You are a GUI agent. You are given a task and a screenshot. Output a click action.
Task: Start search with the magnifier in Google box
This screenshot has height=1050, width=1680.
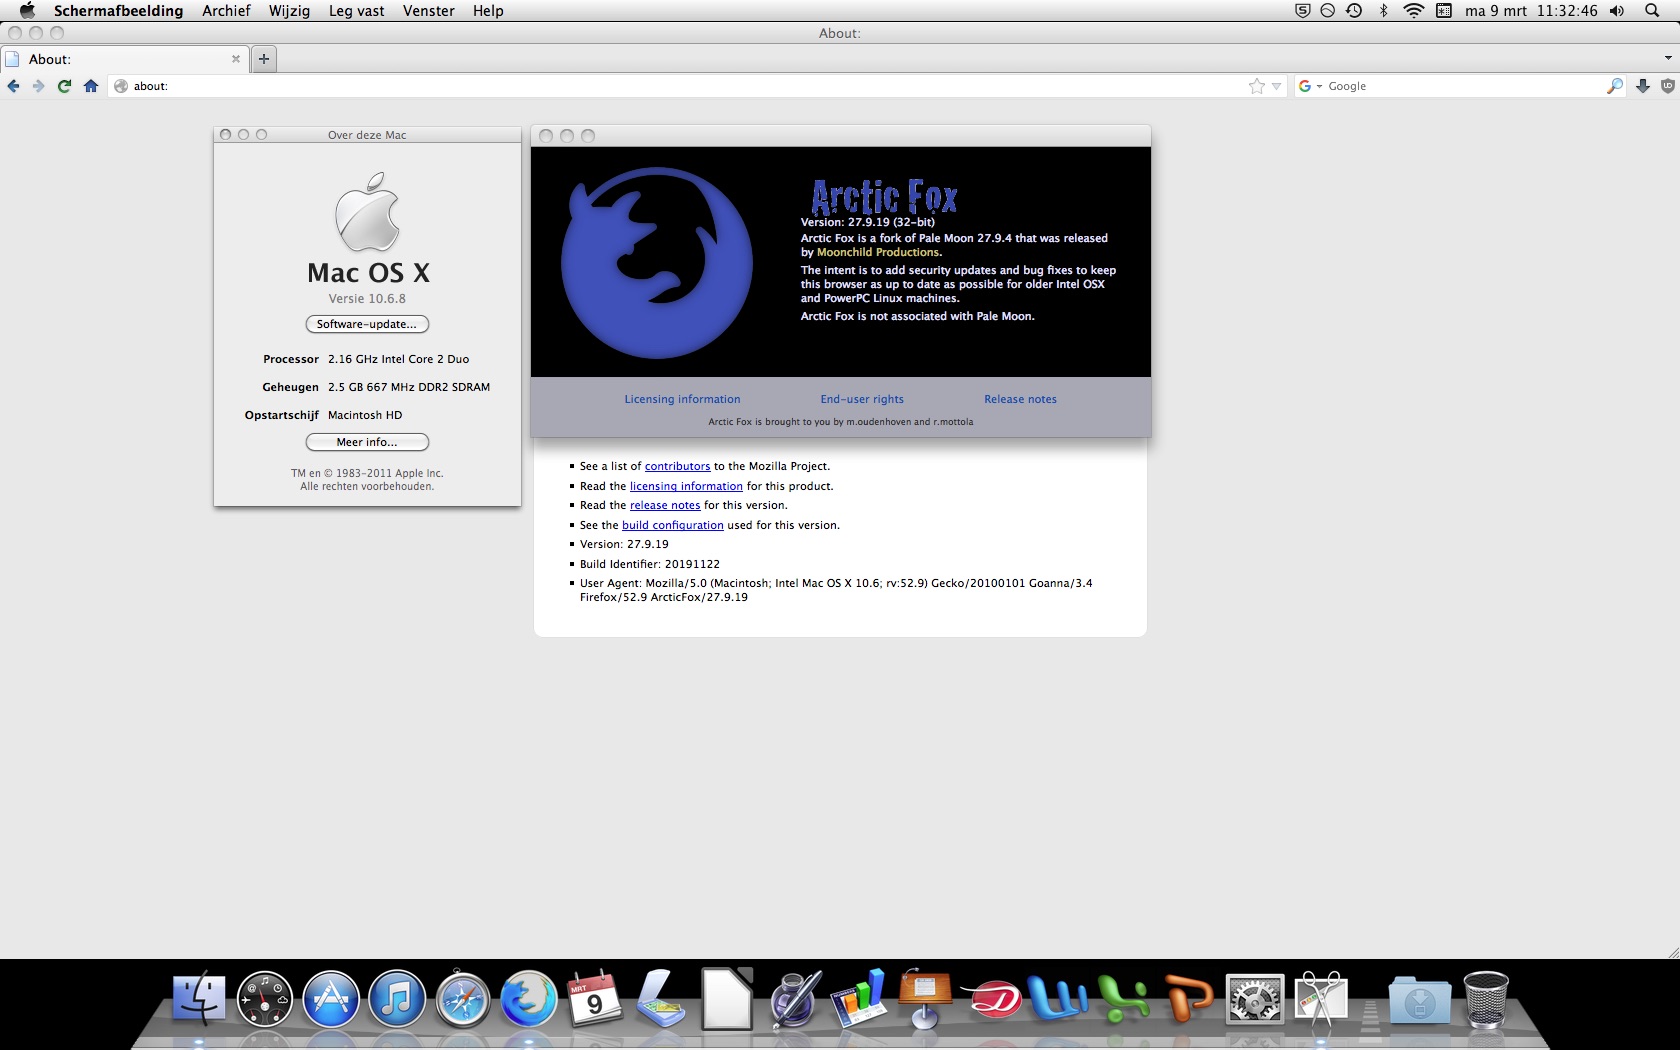1615,86
